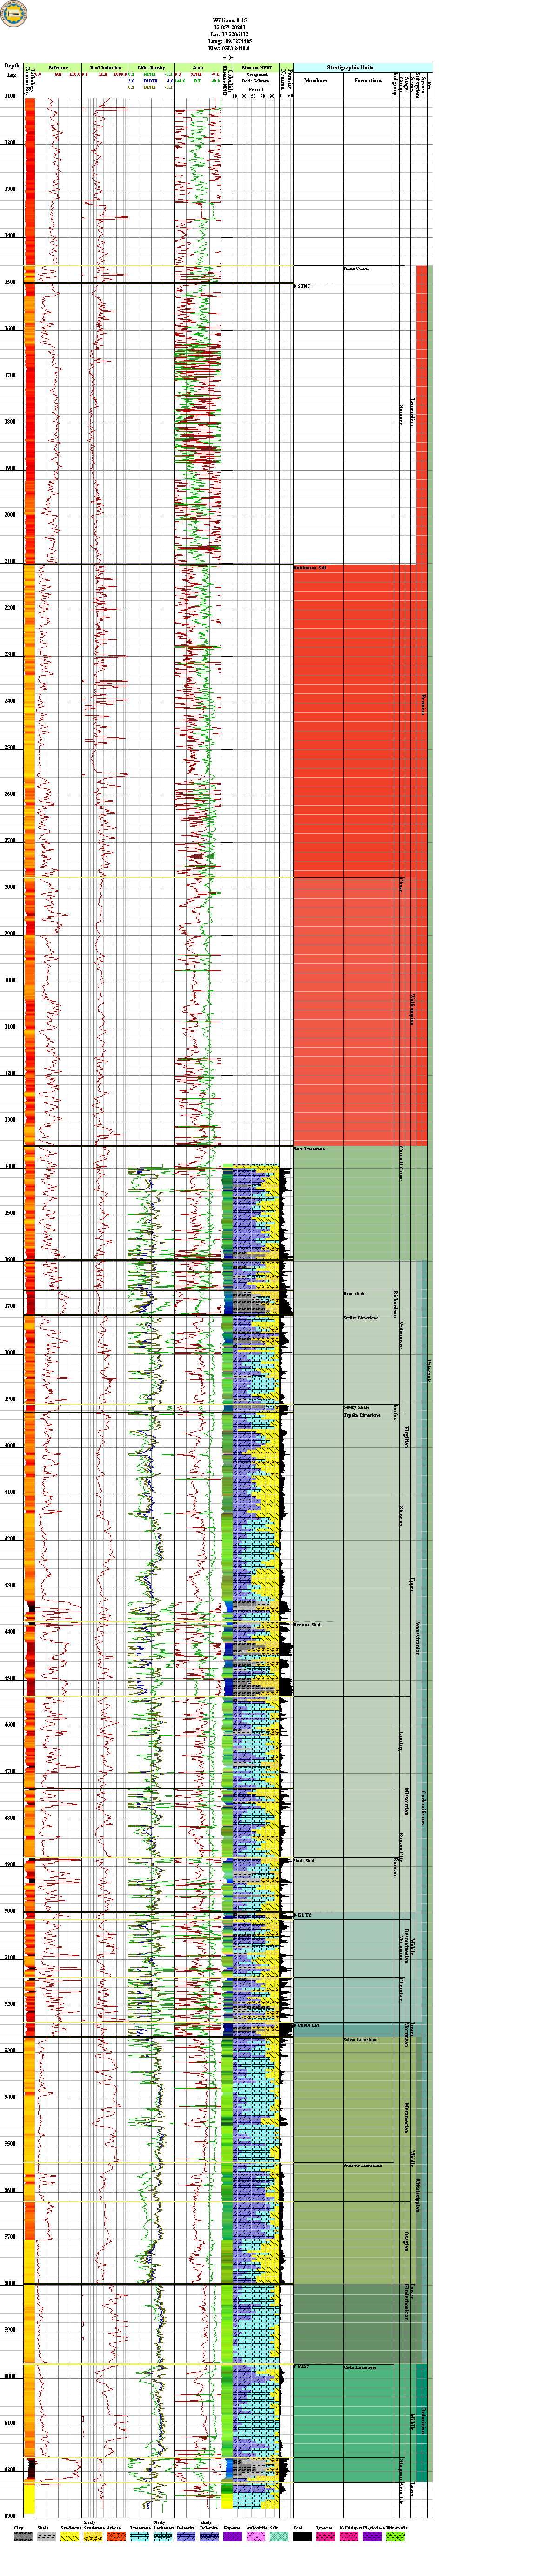Click the 1500 depth label
549x2576 pixels.
[x=10, y=282]
